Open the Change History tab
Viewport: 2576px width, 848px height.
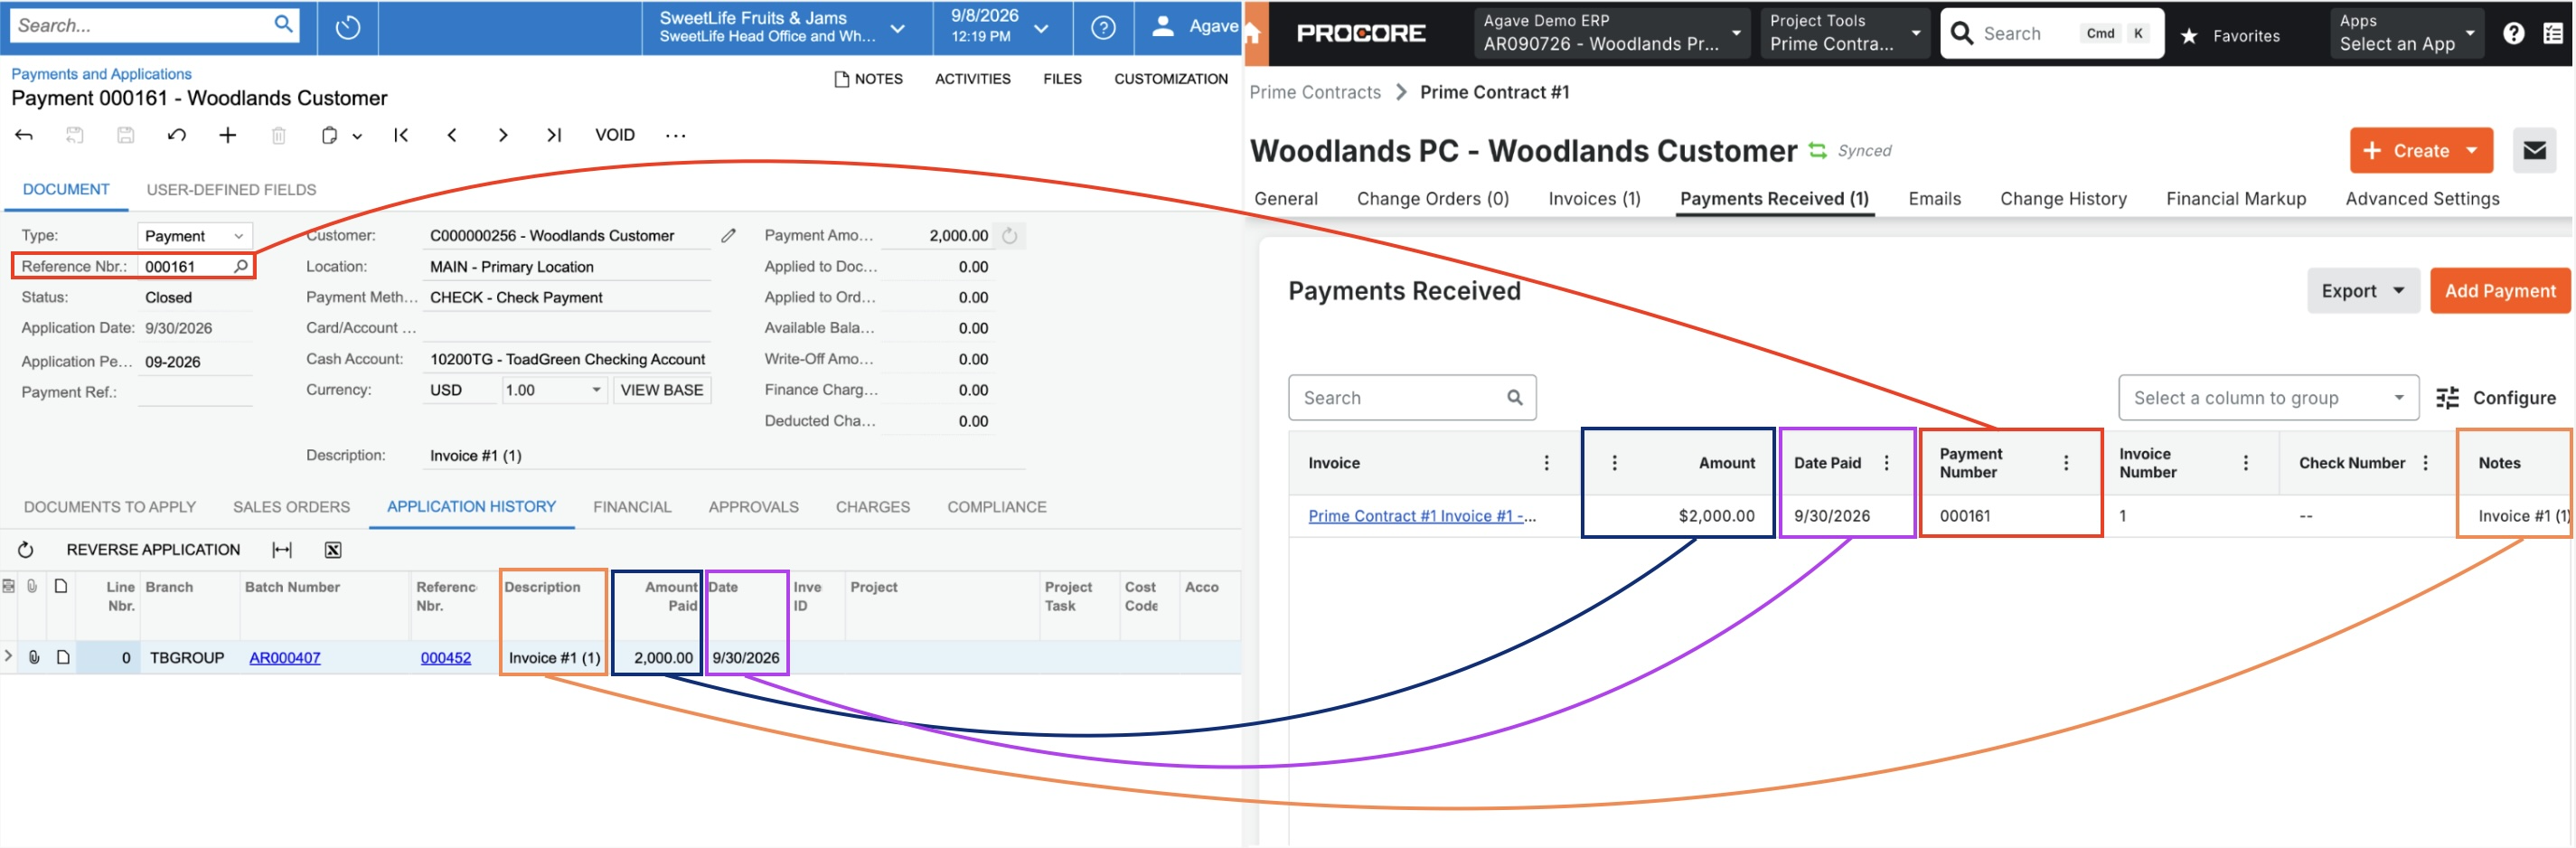[2063, 199]
